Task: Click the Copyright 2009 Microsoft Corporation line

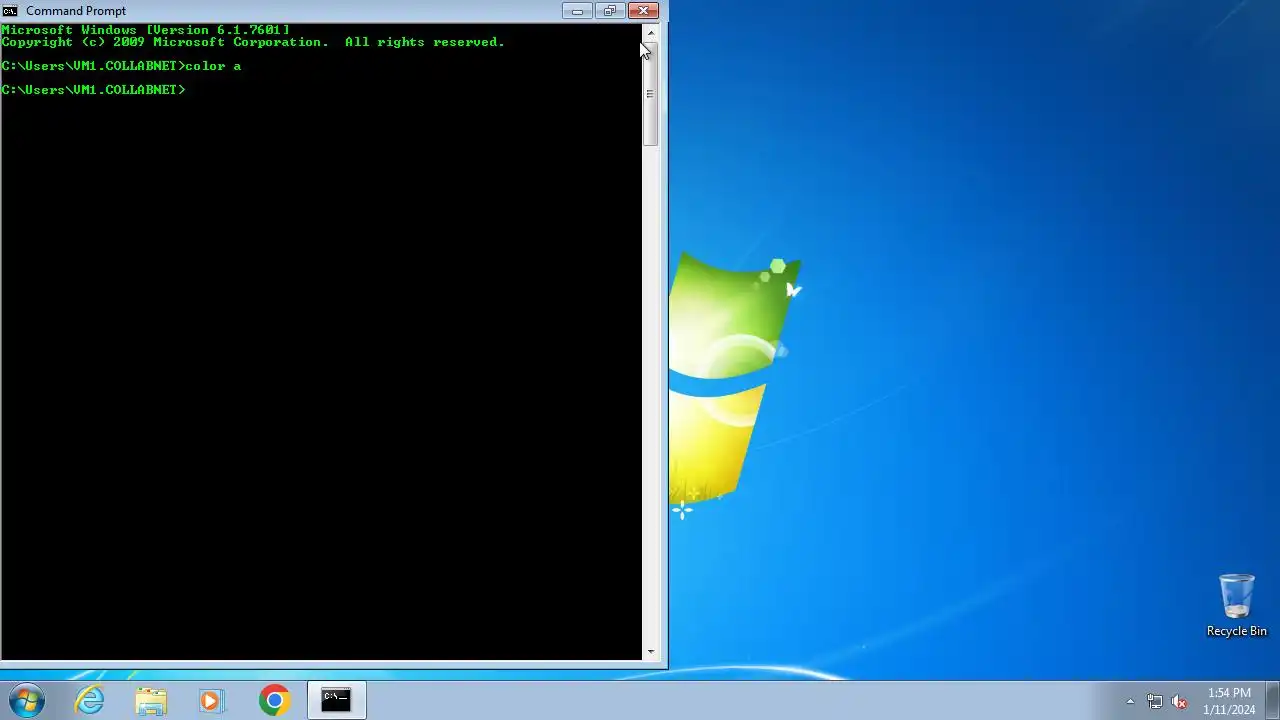Action: (253, 42)
